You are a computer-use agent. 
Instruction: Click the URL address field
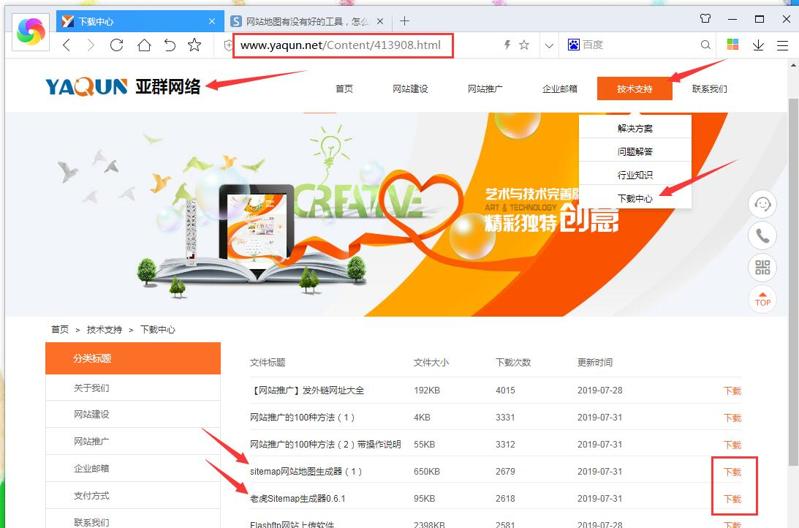coord(343,45)
